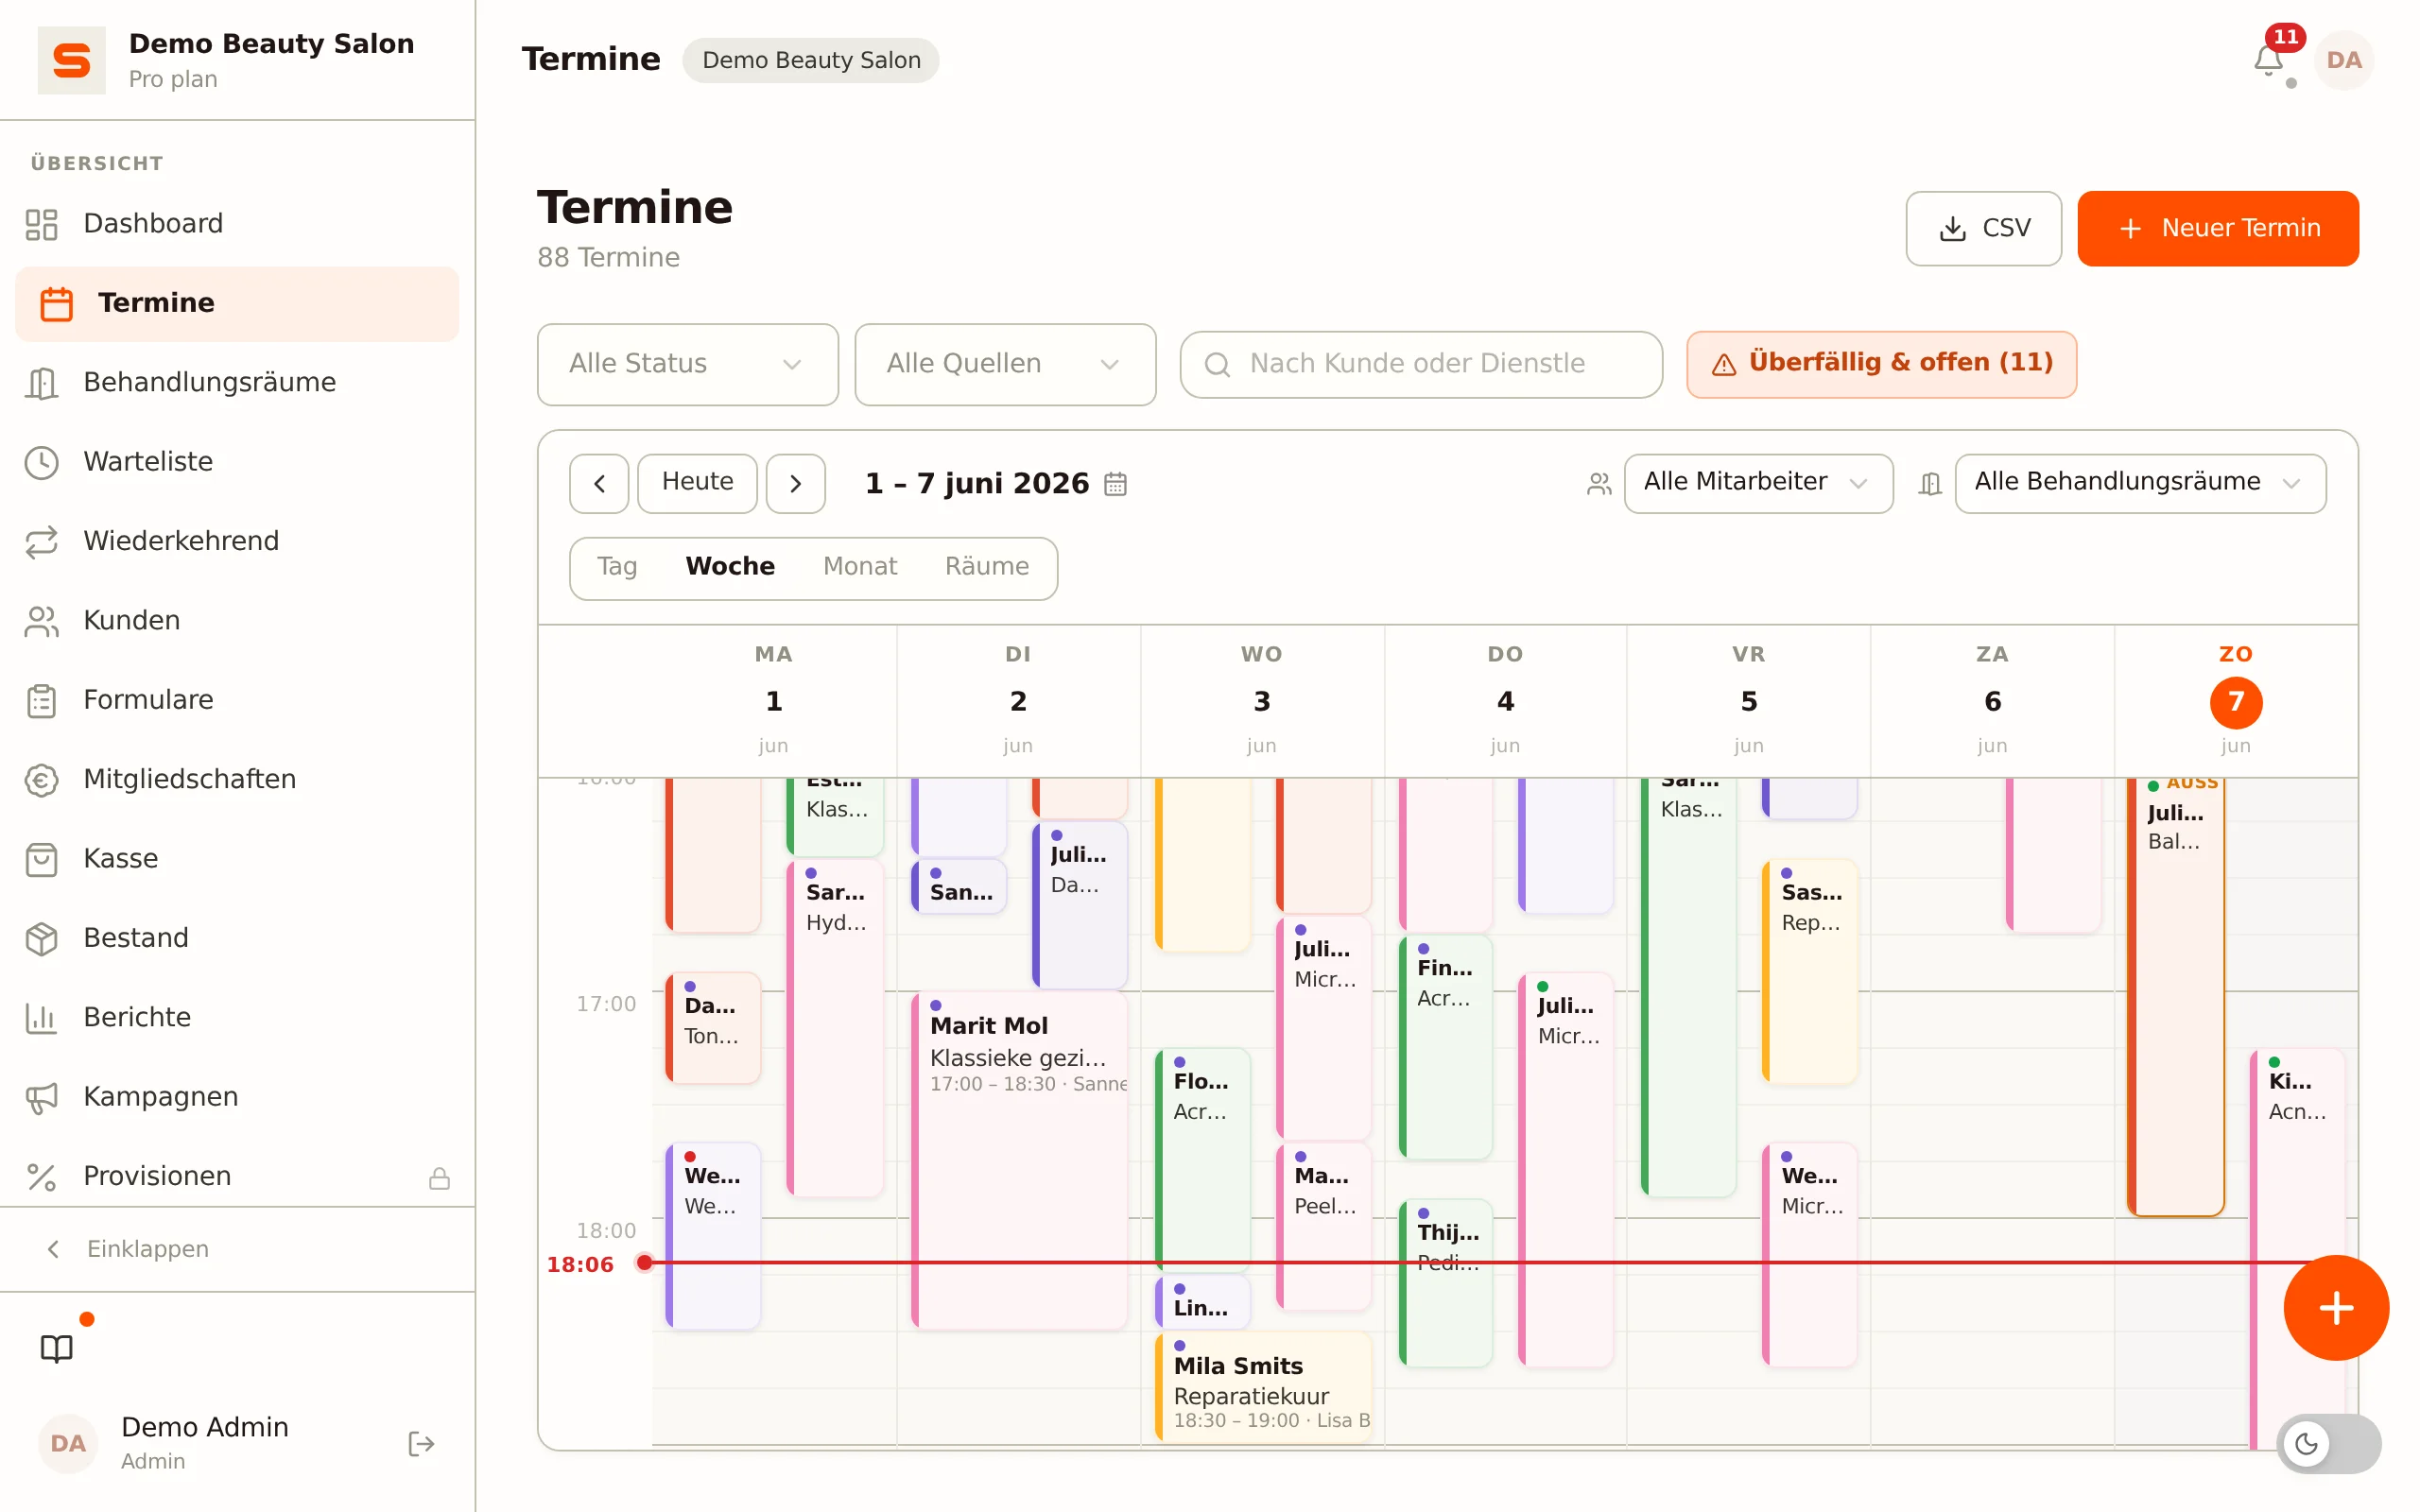Open the Sar... Hyd... appointment on Monday
Image resolution: width=2420 pixels, height=1512 pixels.
tap(835, 1028)
